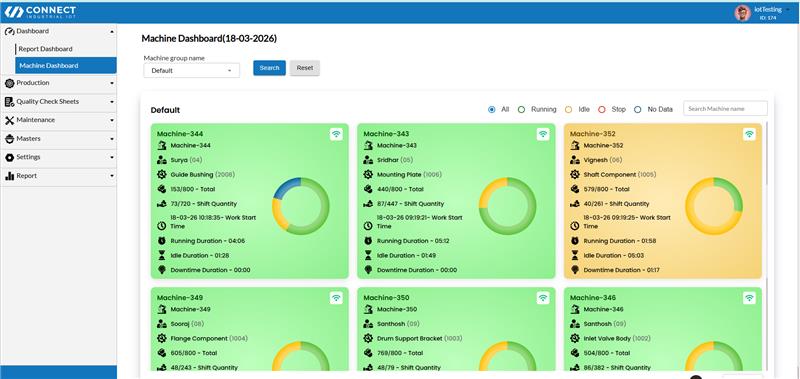Click the Machine-343 donut chart
800x379 pixels.
[x=508, y=206]
